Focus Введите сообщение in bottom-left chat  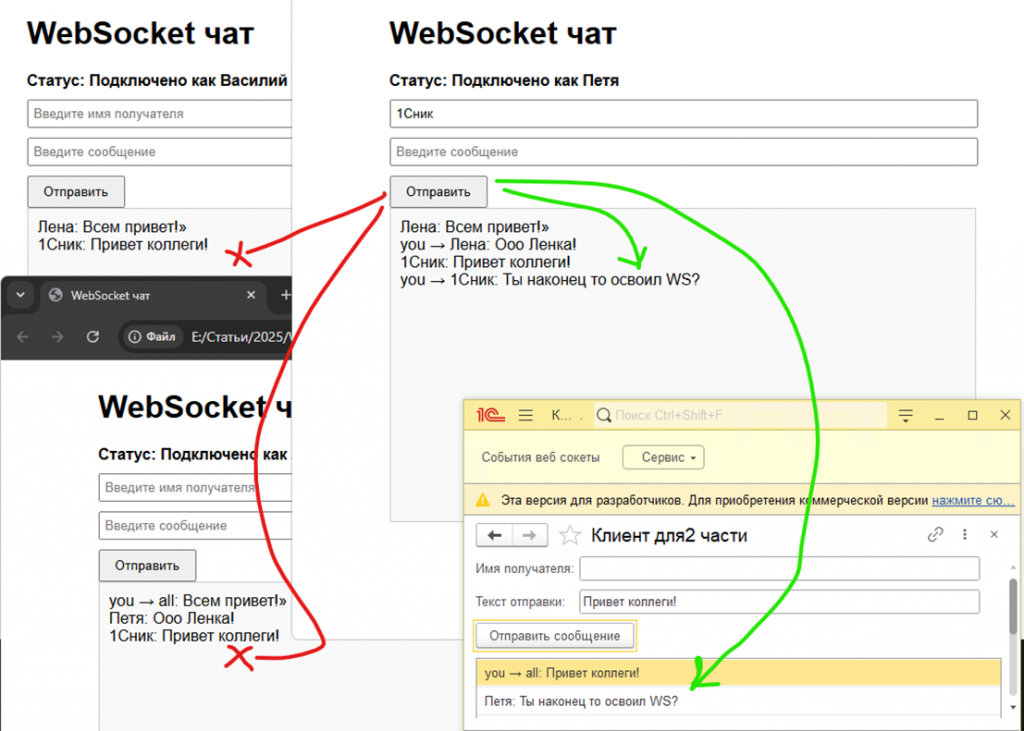pos(195,525)
